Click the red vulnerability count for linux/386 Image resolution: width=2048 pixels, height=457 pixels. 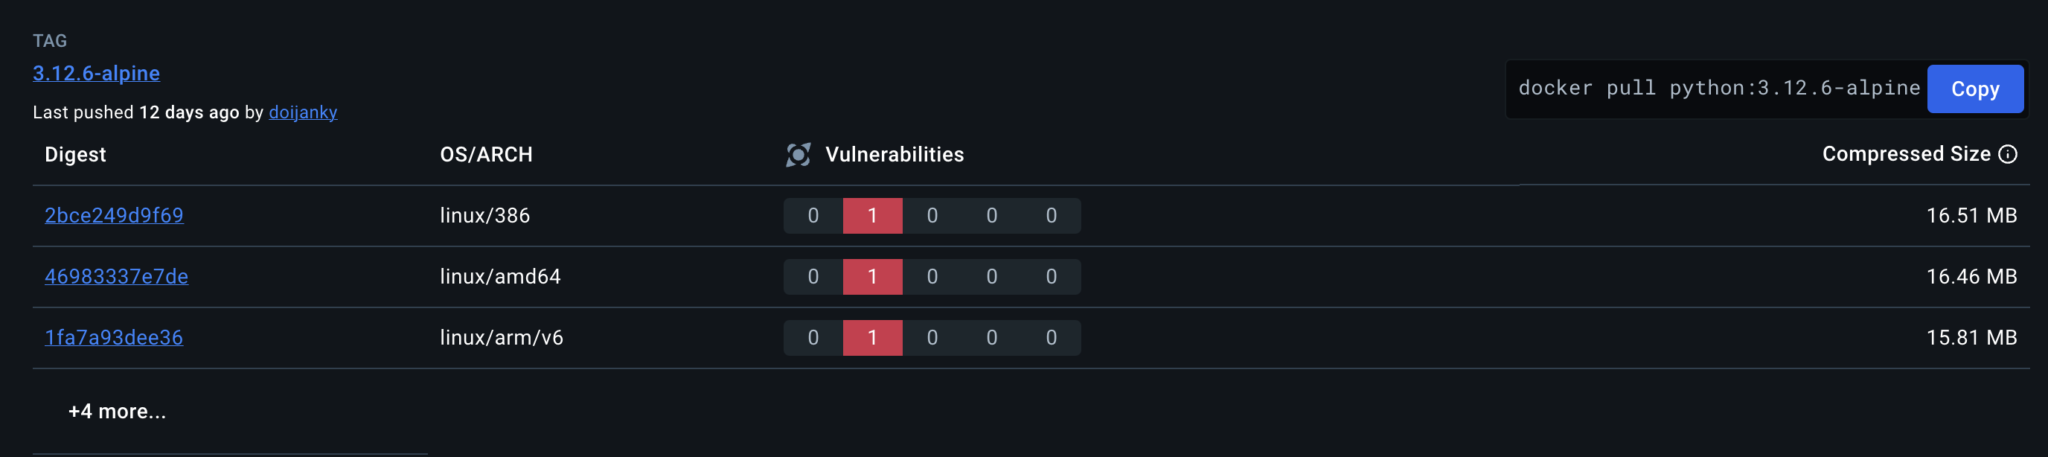[x=872, y=216]
